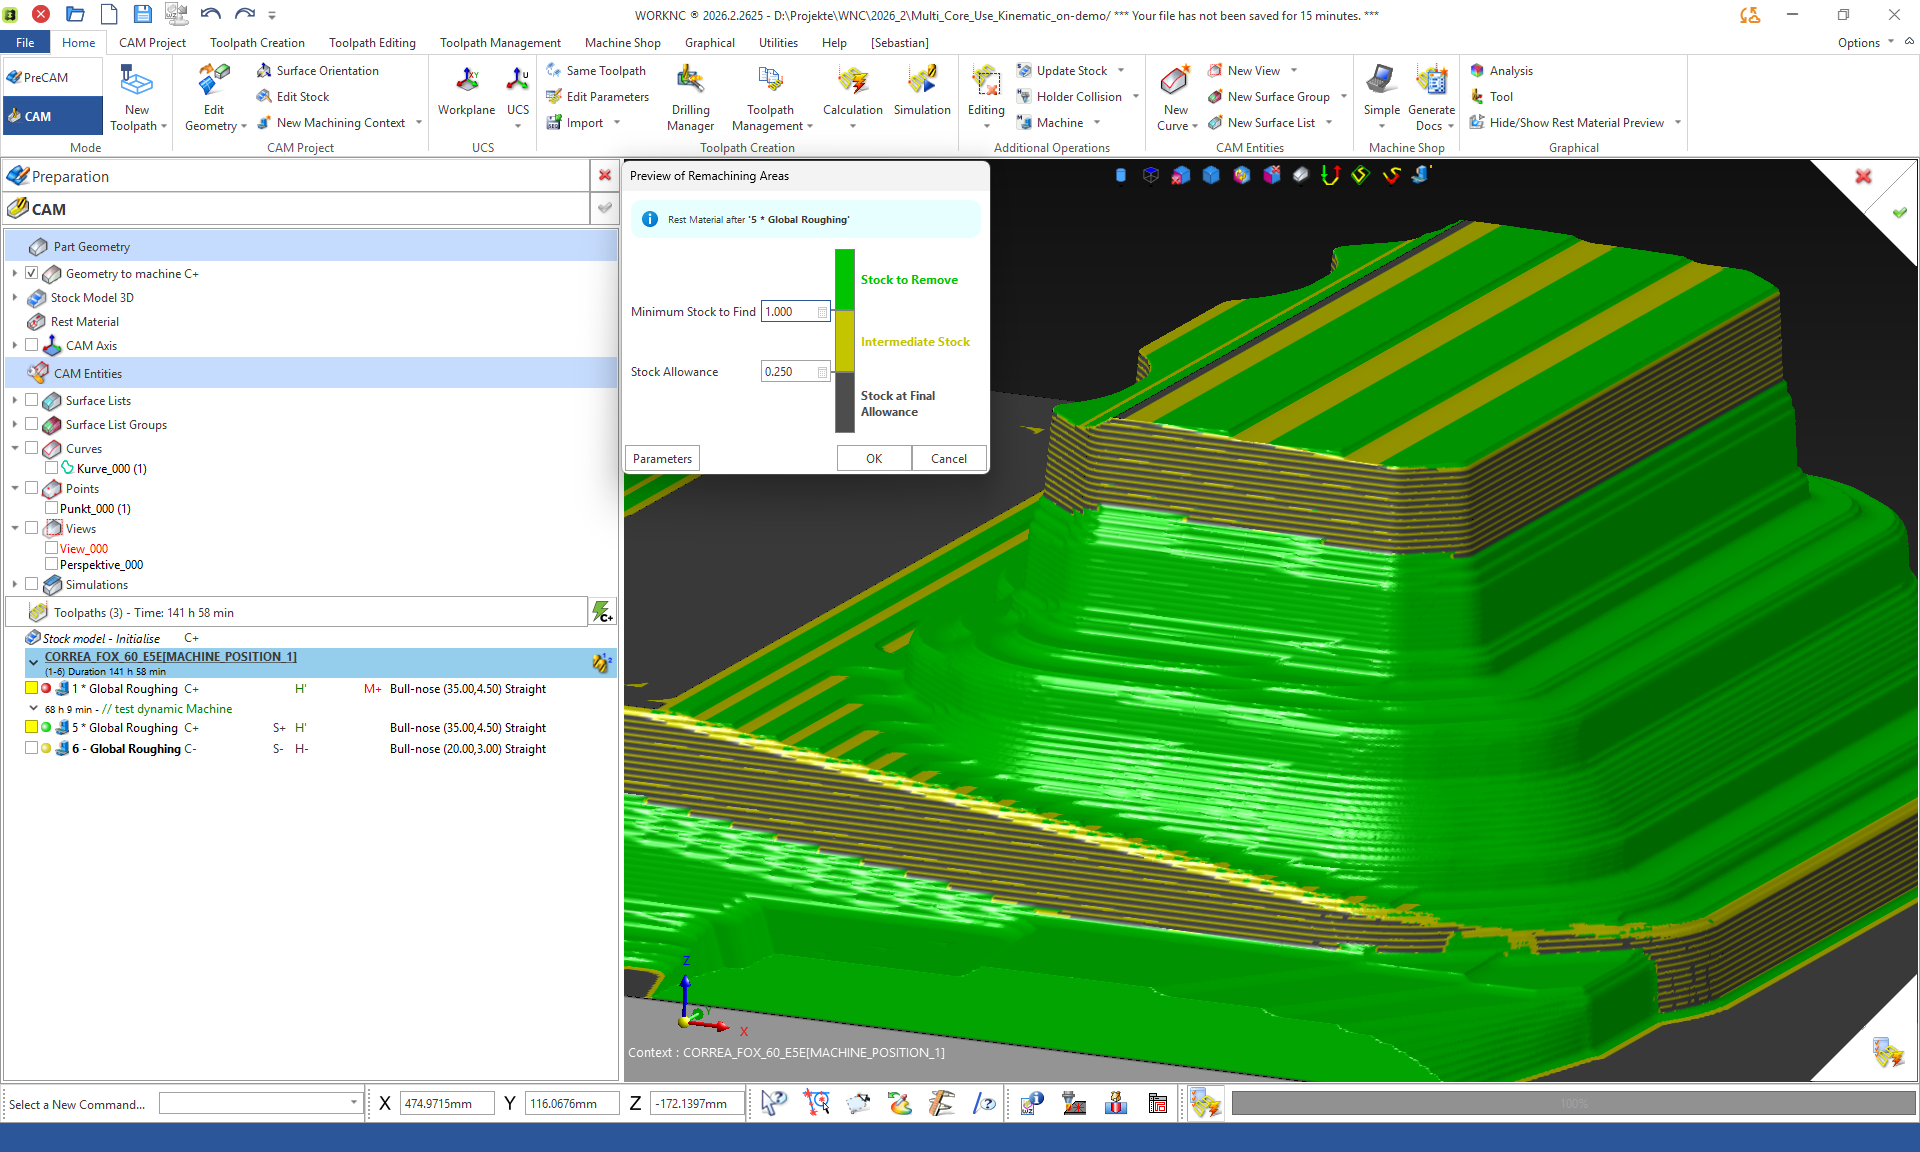The image size is (1920, 1152).
Task: Check the Surface List Groups checkbox
Action: tap(32, 424)
